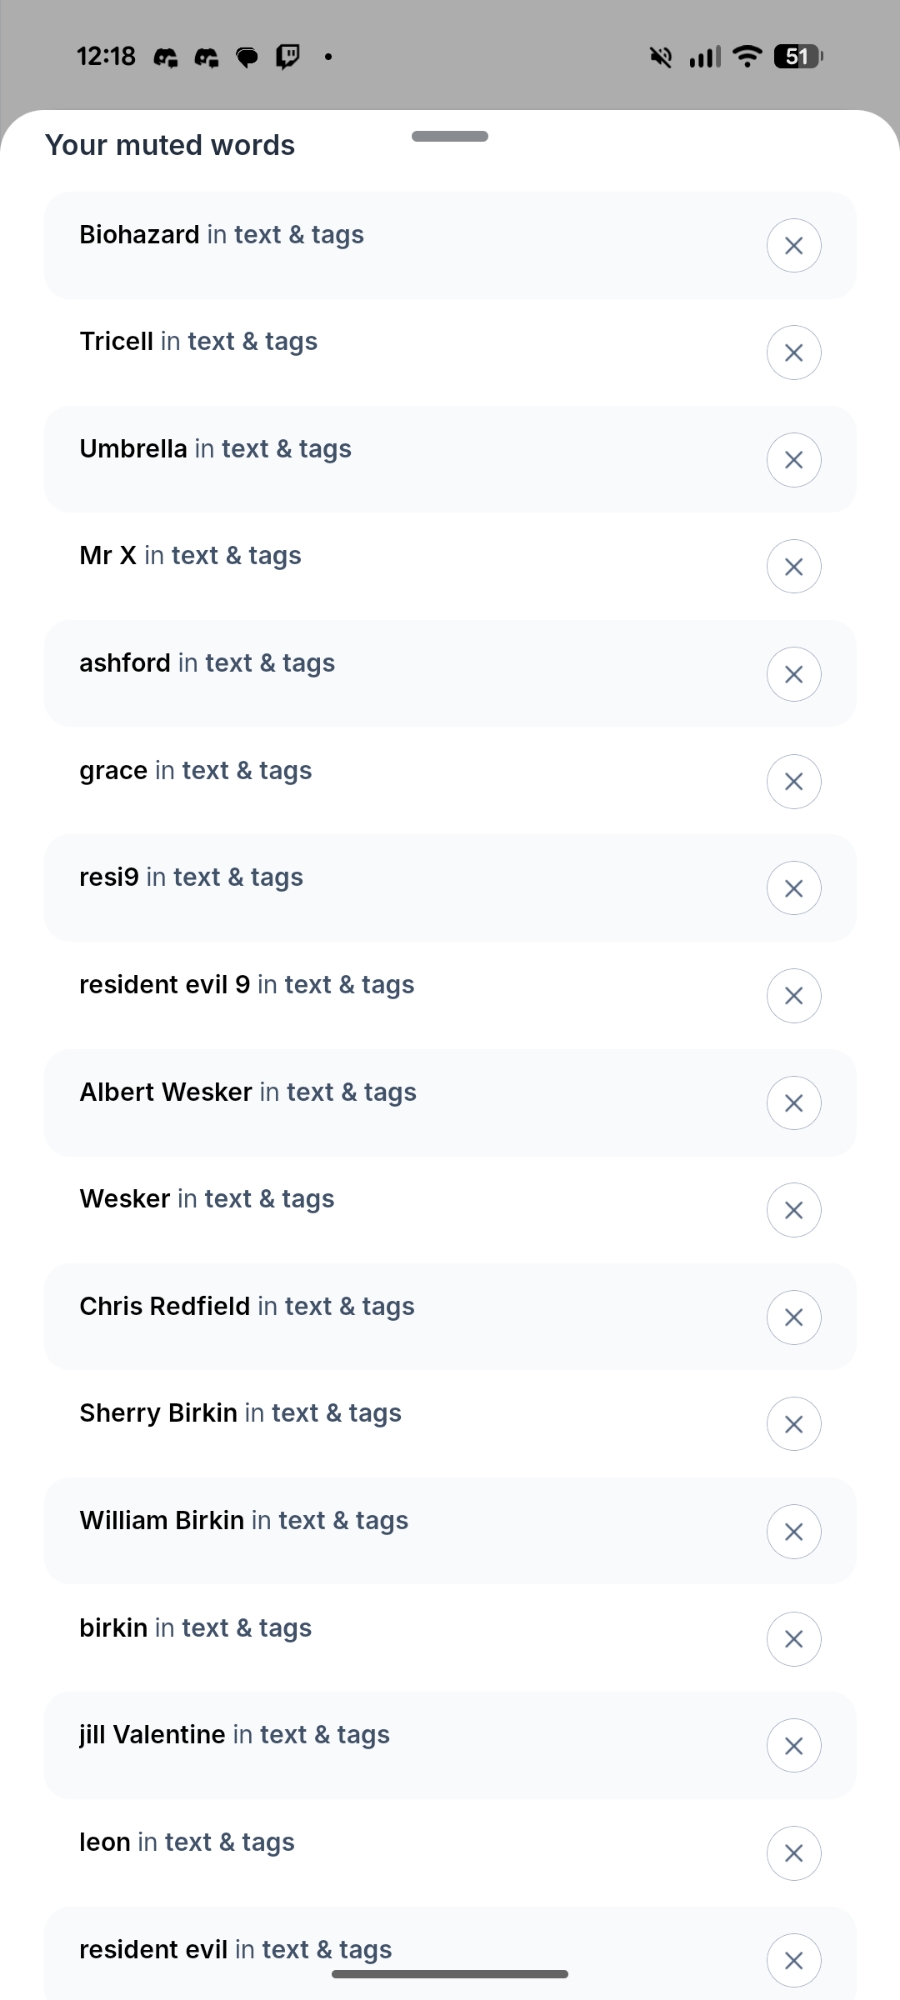Tap the Twitch notification icon in status bar

point(288,57)
